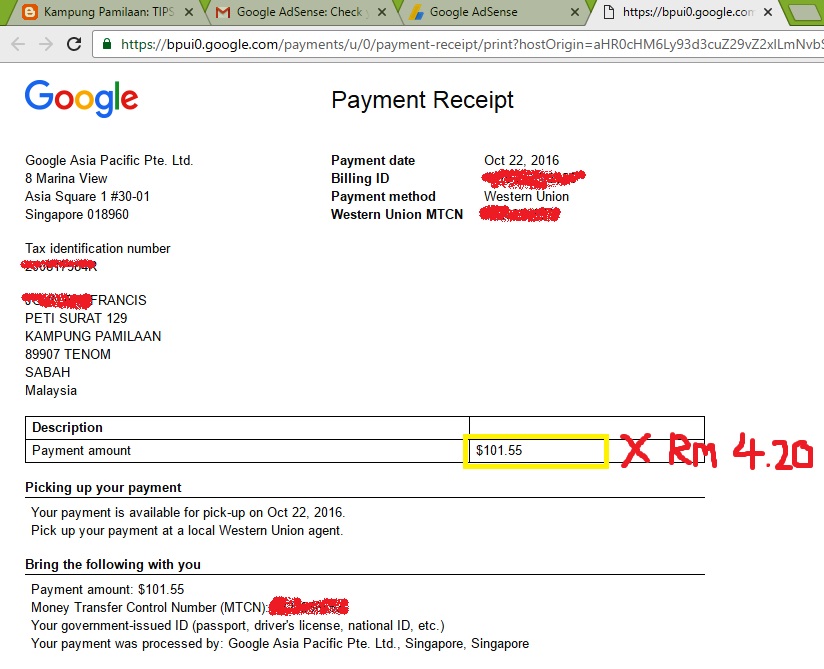Viewport: 824px width, 669px height.
Task: Click the Picking up your payment heading
Action: [x=103, y=487]
